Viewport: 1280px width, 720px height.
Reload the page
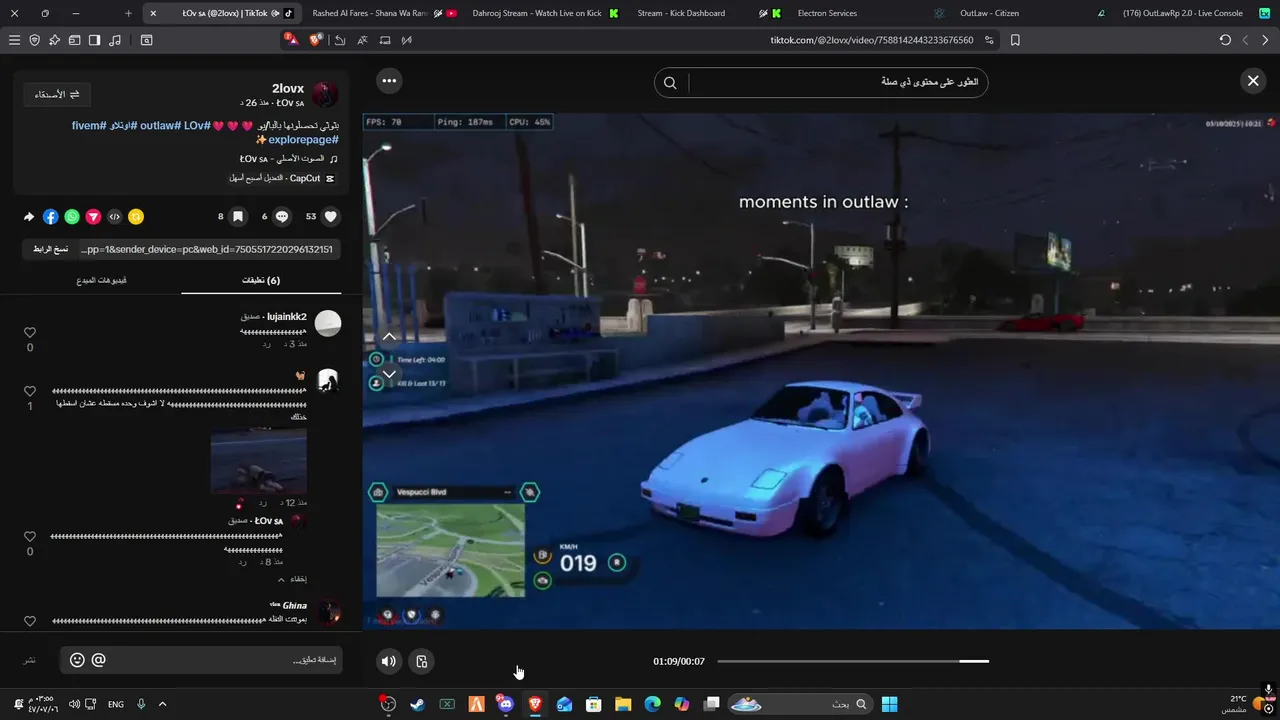1225,40
